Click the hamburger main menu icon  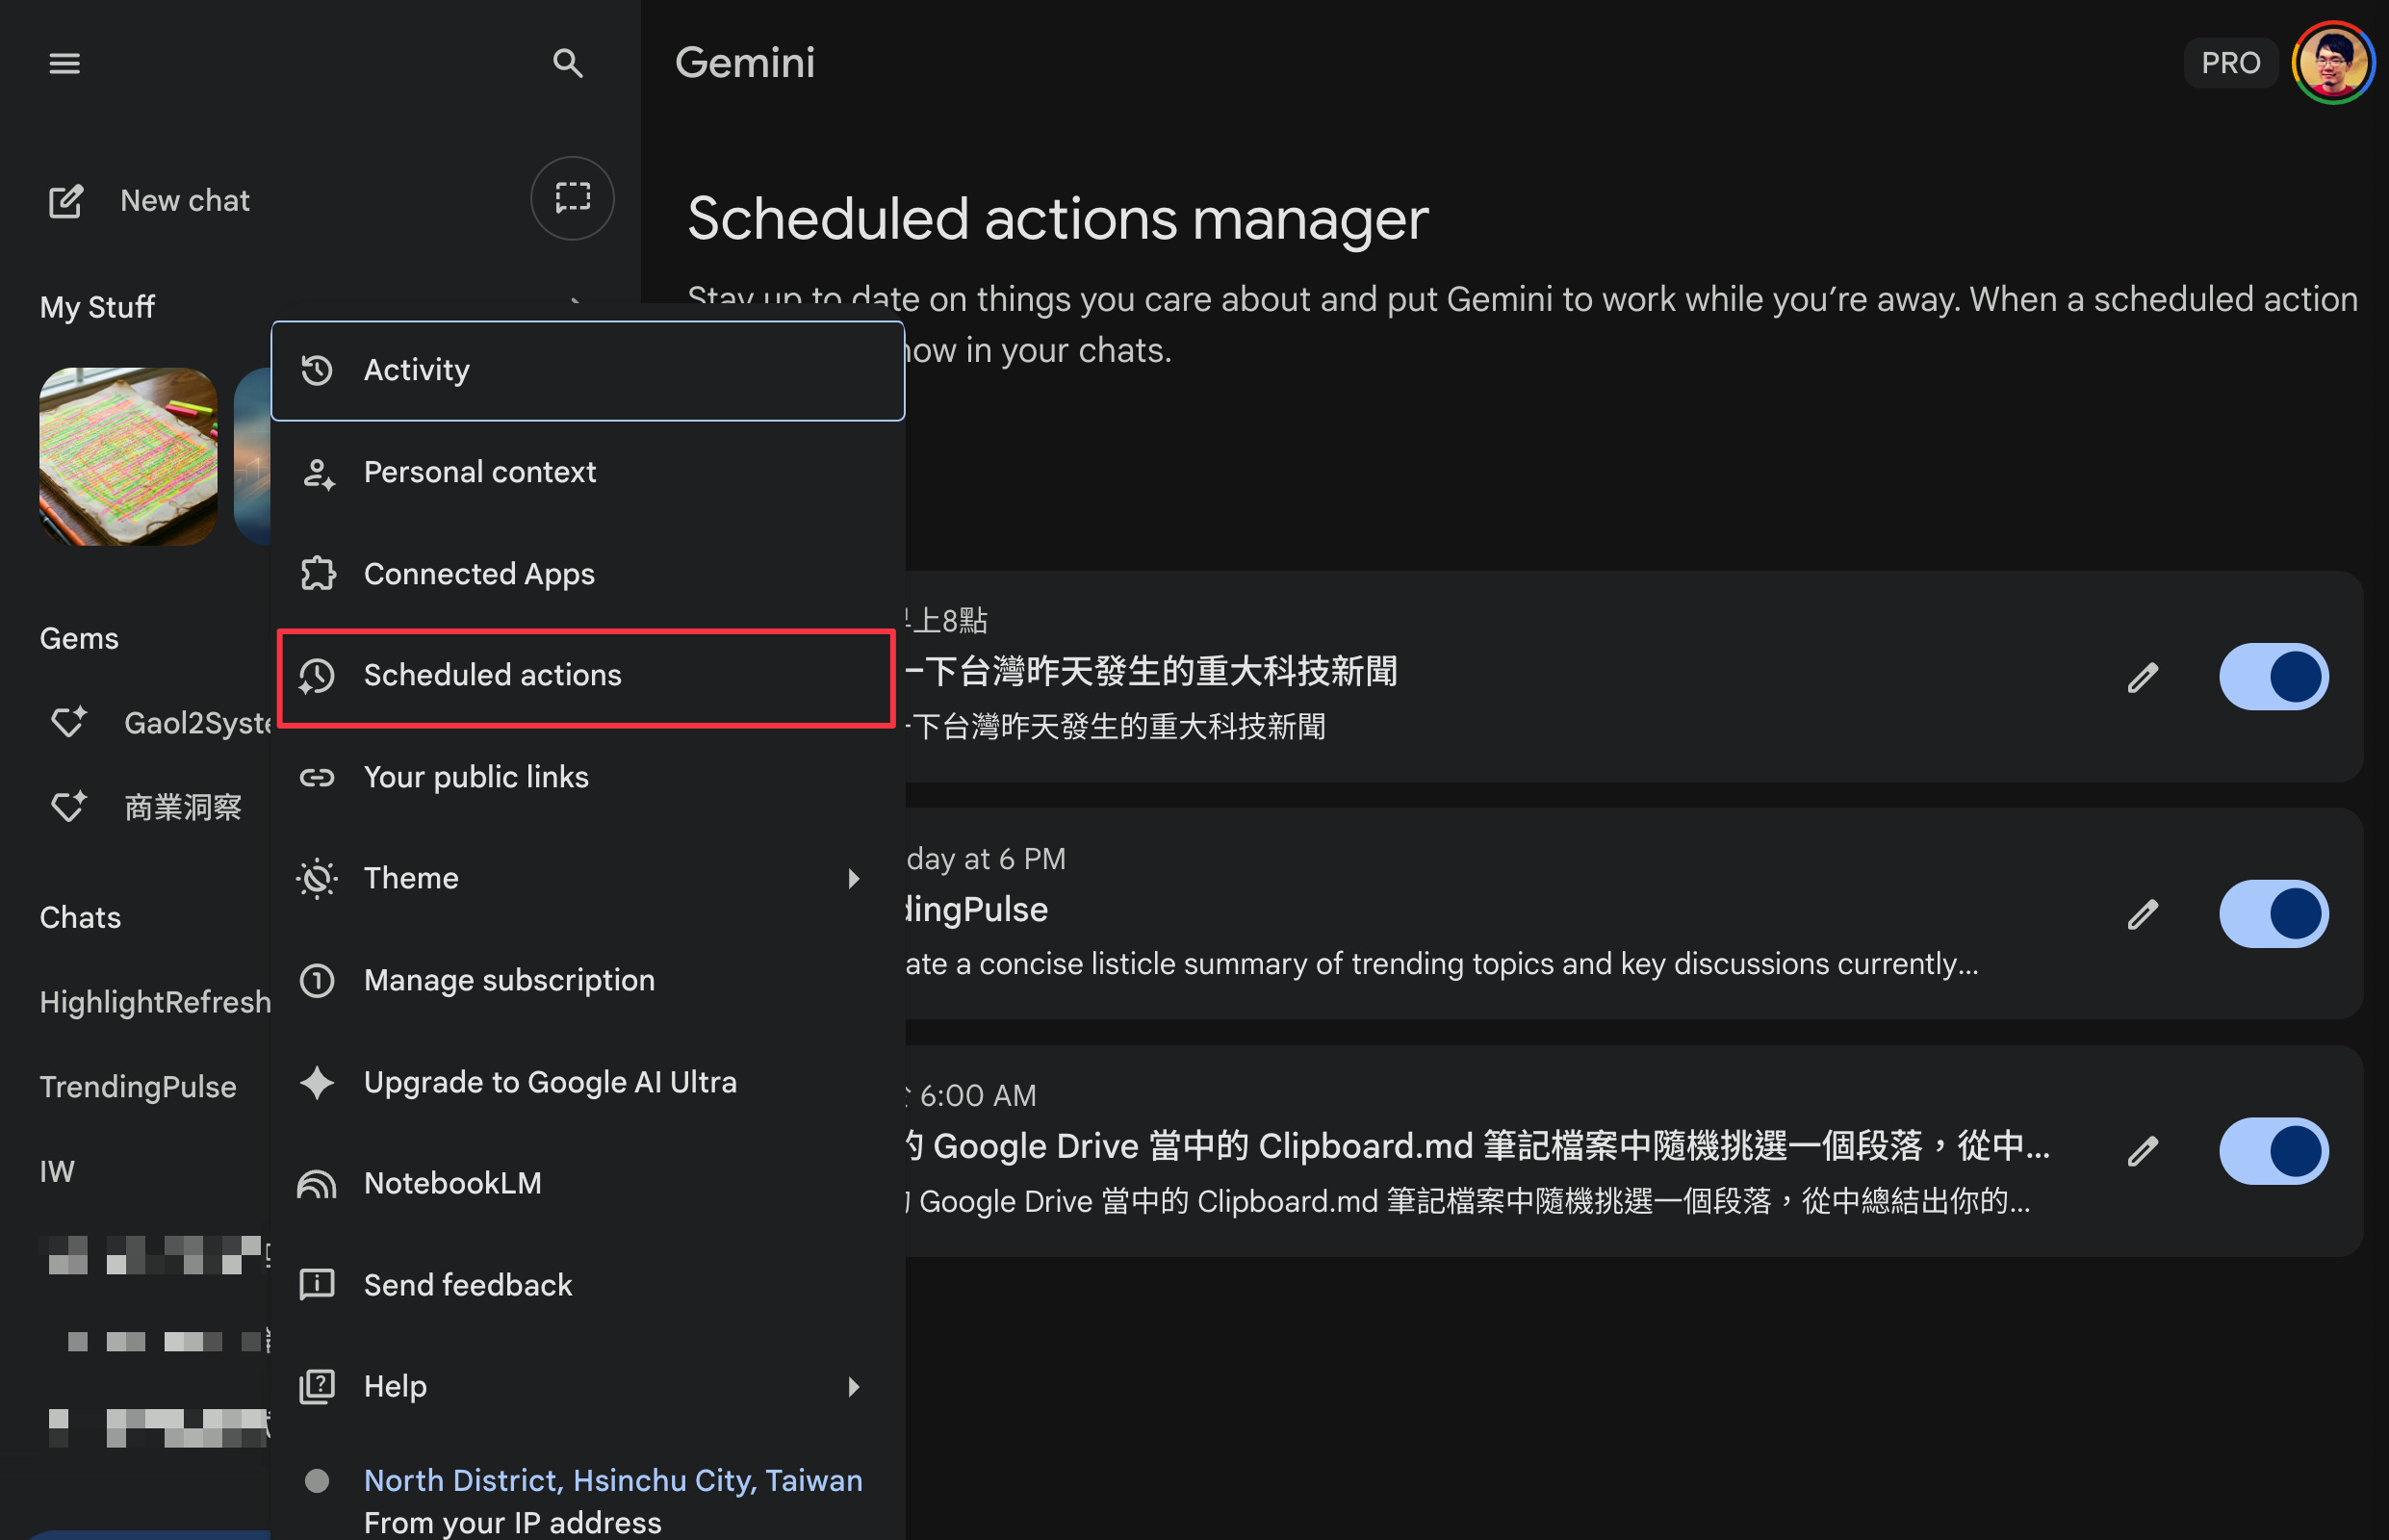point(64,63)
